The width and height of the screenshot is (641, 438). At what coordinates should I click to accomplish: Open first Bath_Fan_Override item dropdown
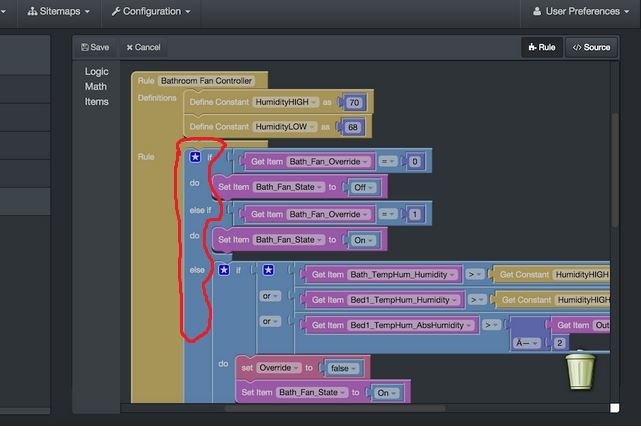coord(328,162)
